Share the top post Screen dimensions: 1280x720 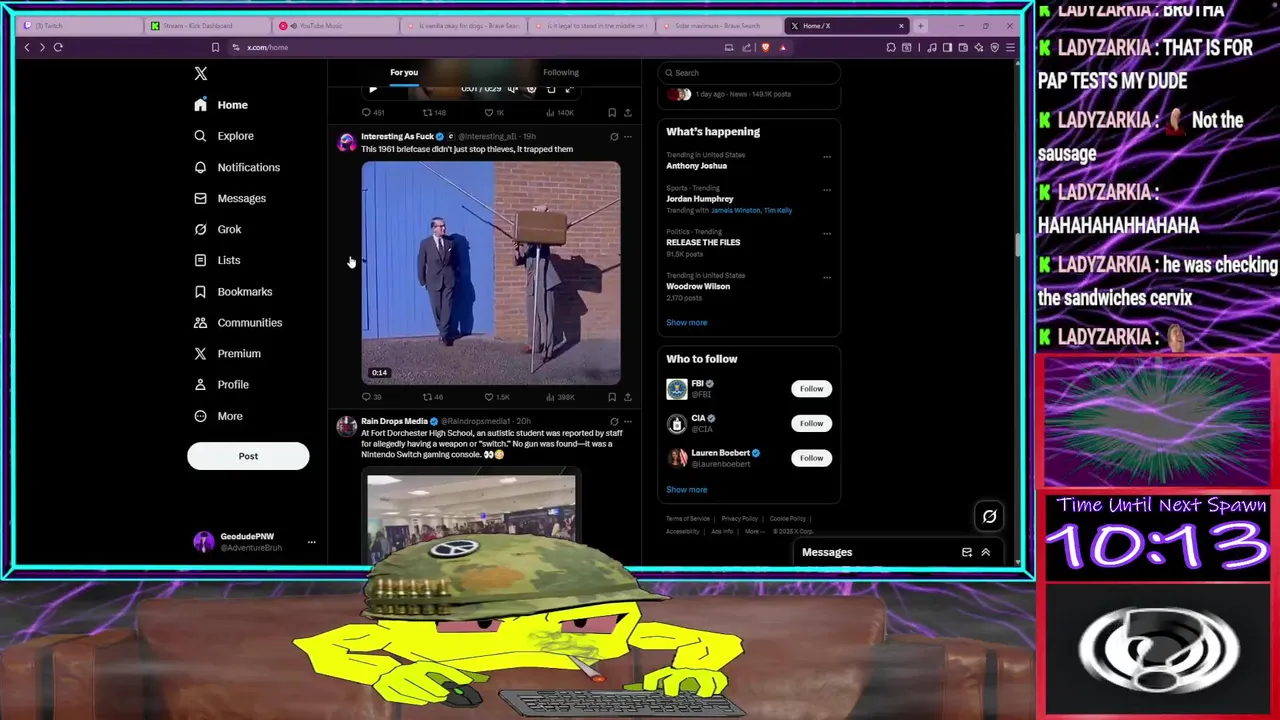click(x=627, y=113)
